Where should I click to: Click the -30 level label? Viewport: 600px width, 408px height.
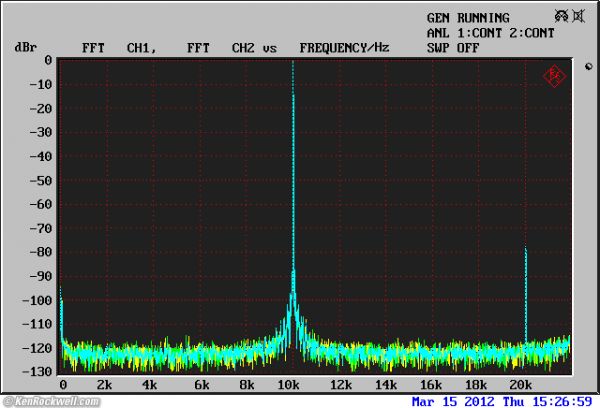click(x=41, y=132)
